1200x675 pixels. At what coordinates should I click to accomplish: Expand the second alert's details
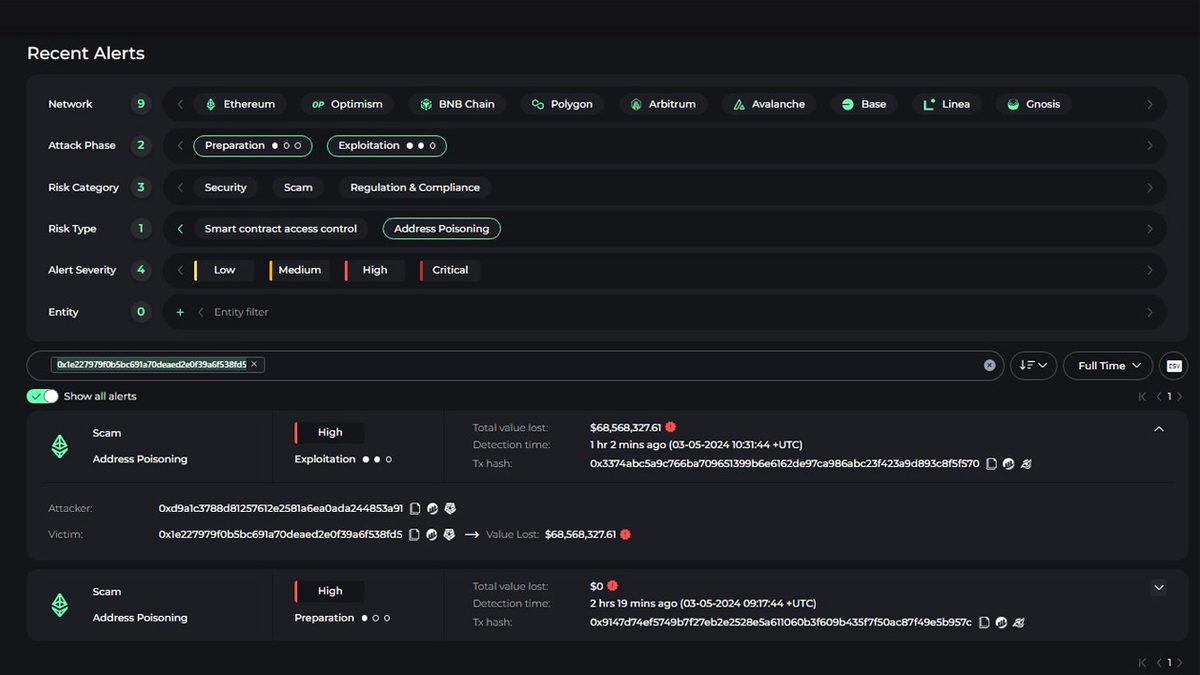click(1159, 588)
